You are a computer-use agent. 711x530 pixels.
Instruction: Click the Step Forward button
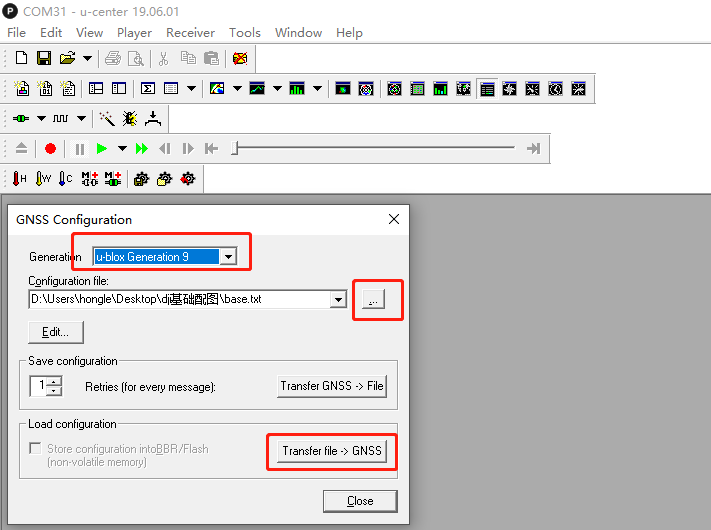[x=188, y=148]
